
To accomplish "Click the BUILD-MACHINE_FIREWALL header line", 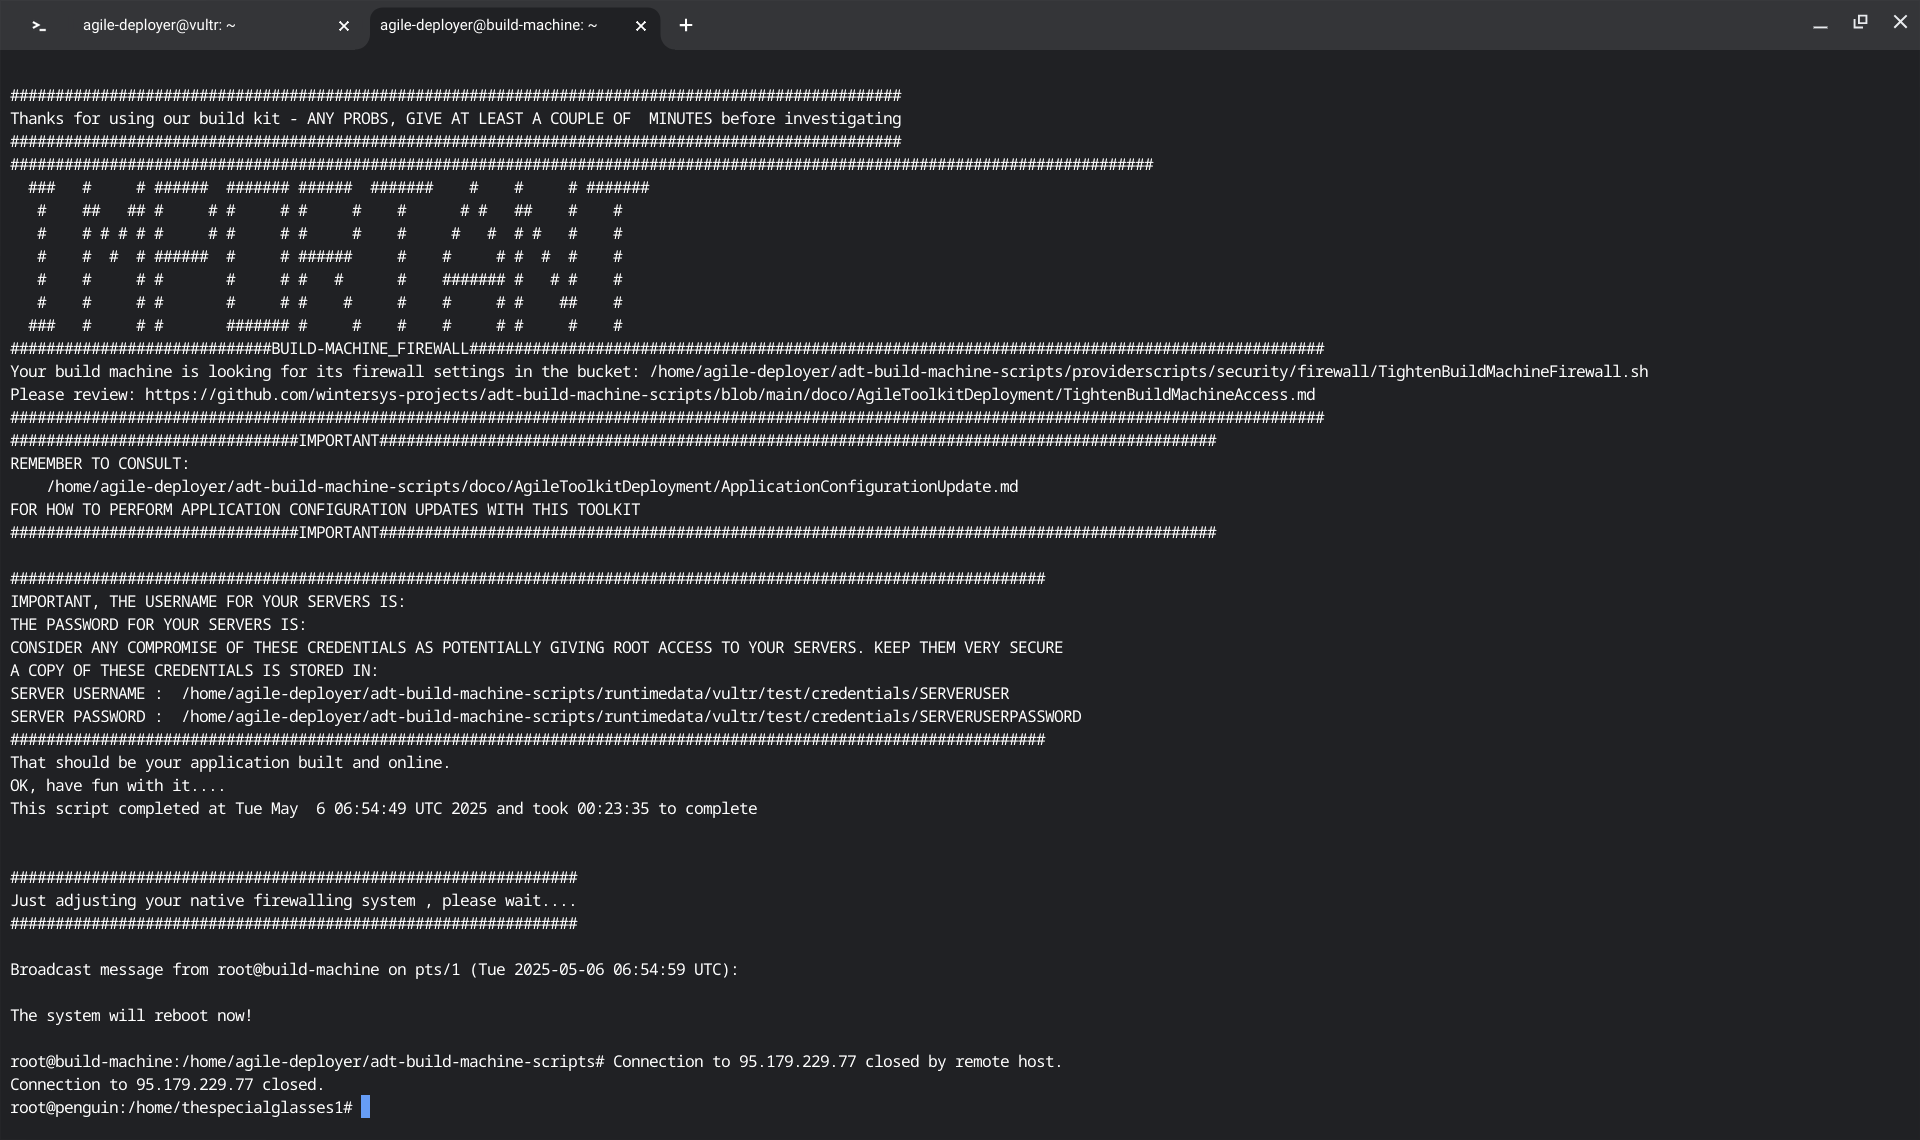I will tap(369, 349).
